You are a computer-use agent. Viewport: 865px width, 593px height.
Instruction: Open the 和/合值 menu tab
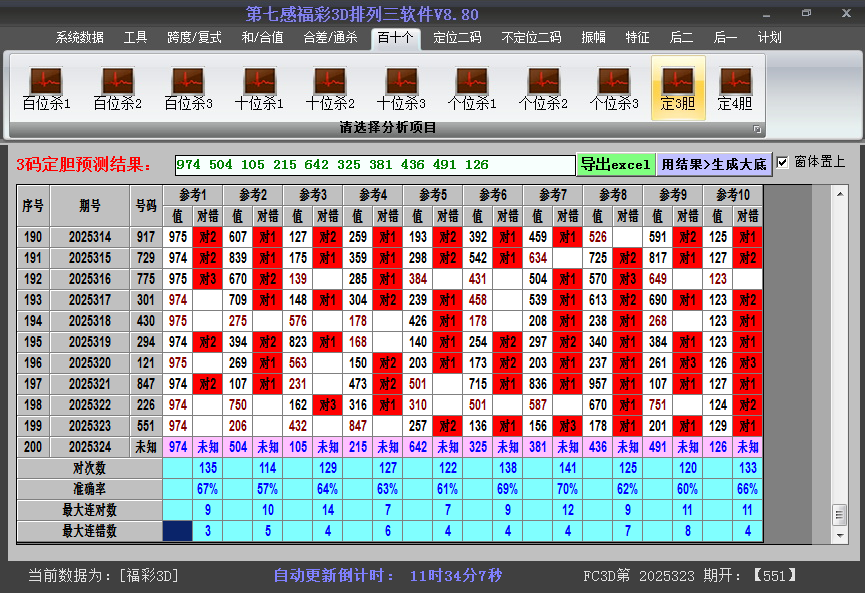pos(262,38)
